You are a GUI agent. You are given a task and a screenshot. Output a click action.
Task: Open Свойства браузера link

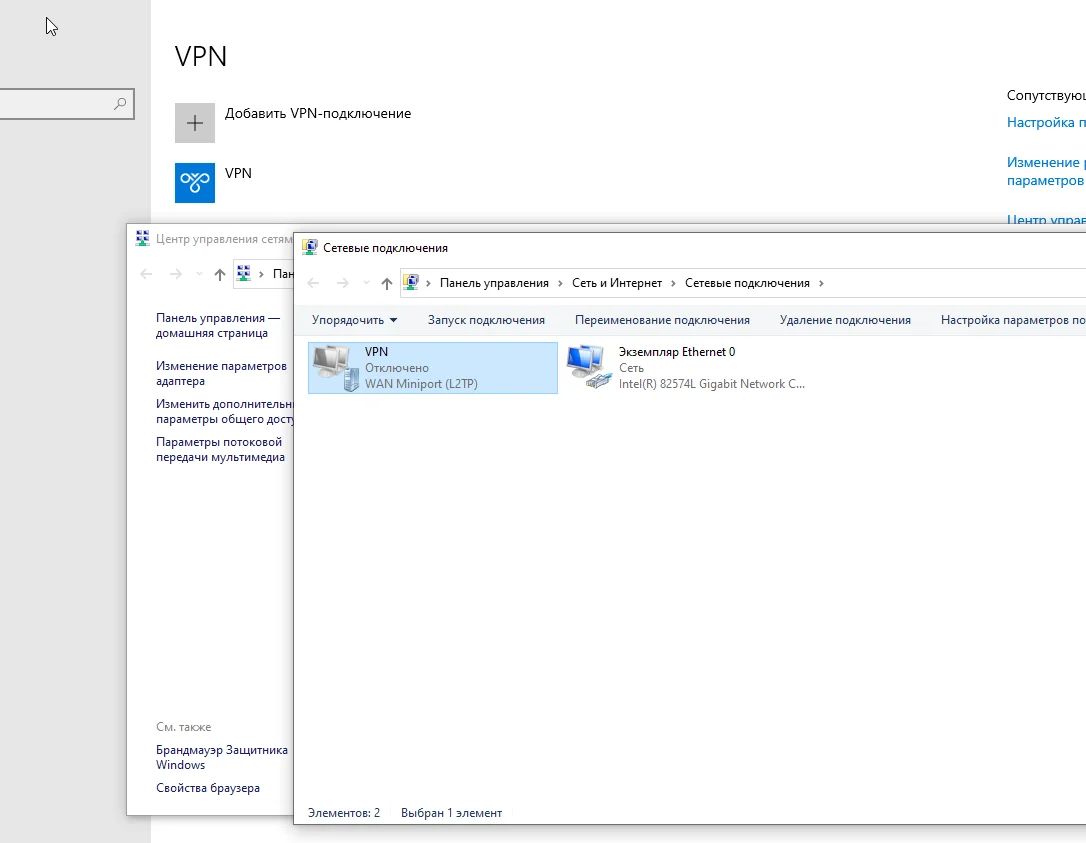point(208,788)
